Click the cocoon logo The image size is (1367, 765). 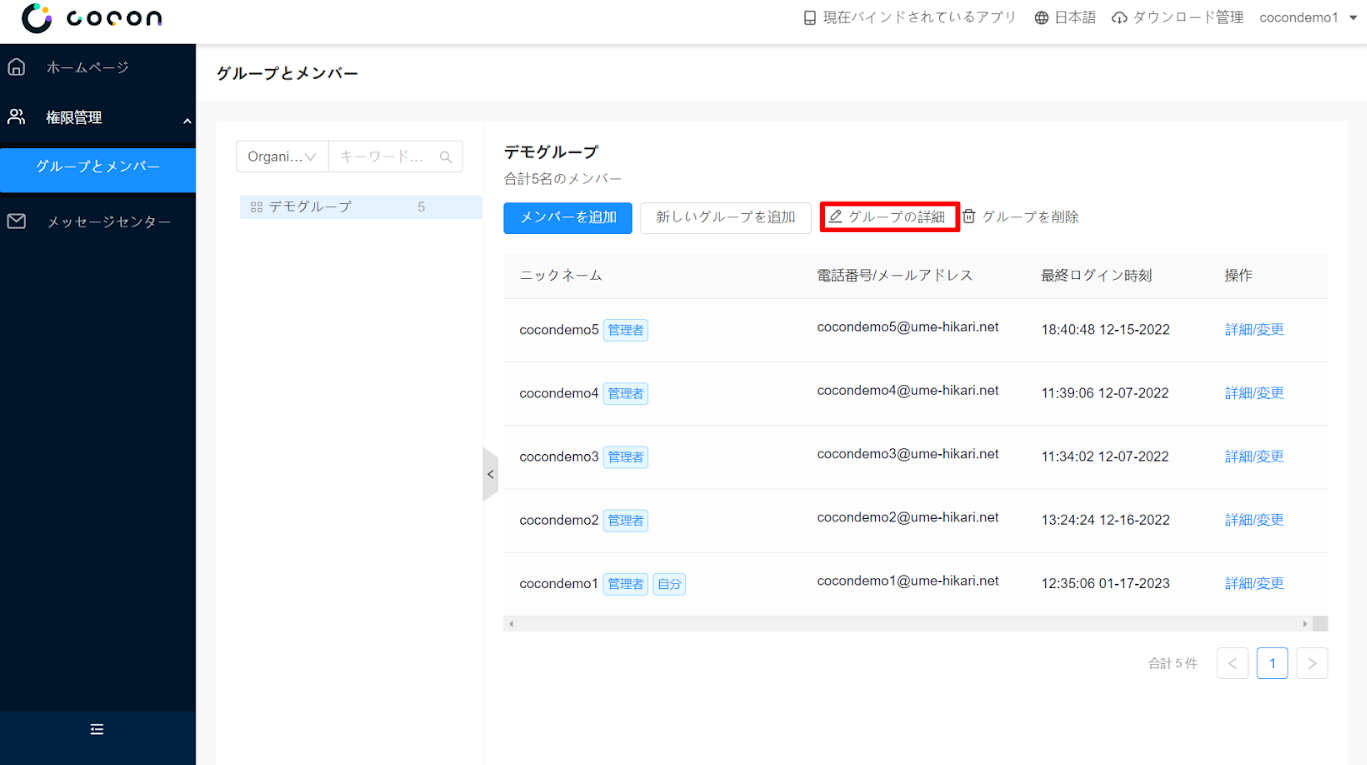click(92, 18)
